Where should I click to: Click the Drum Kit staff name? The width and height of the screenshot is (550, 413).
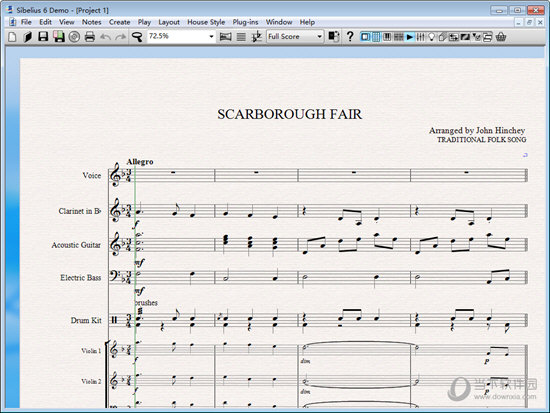[86, 320]
